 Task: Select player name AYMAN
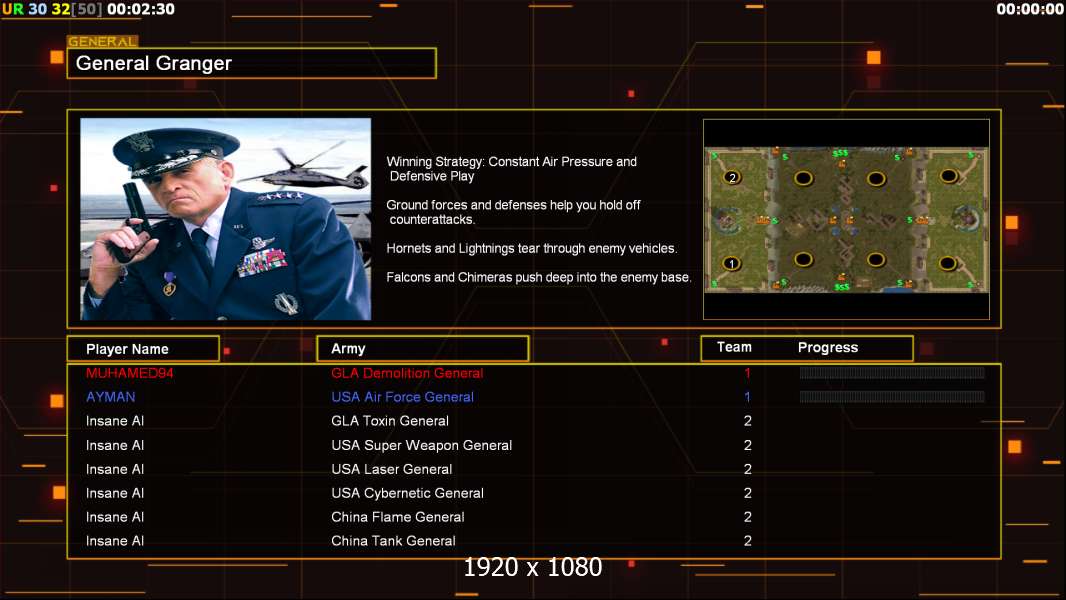tap(111, 397)
